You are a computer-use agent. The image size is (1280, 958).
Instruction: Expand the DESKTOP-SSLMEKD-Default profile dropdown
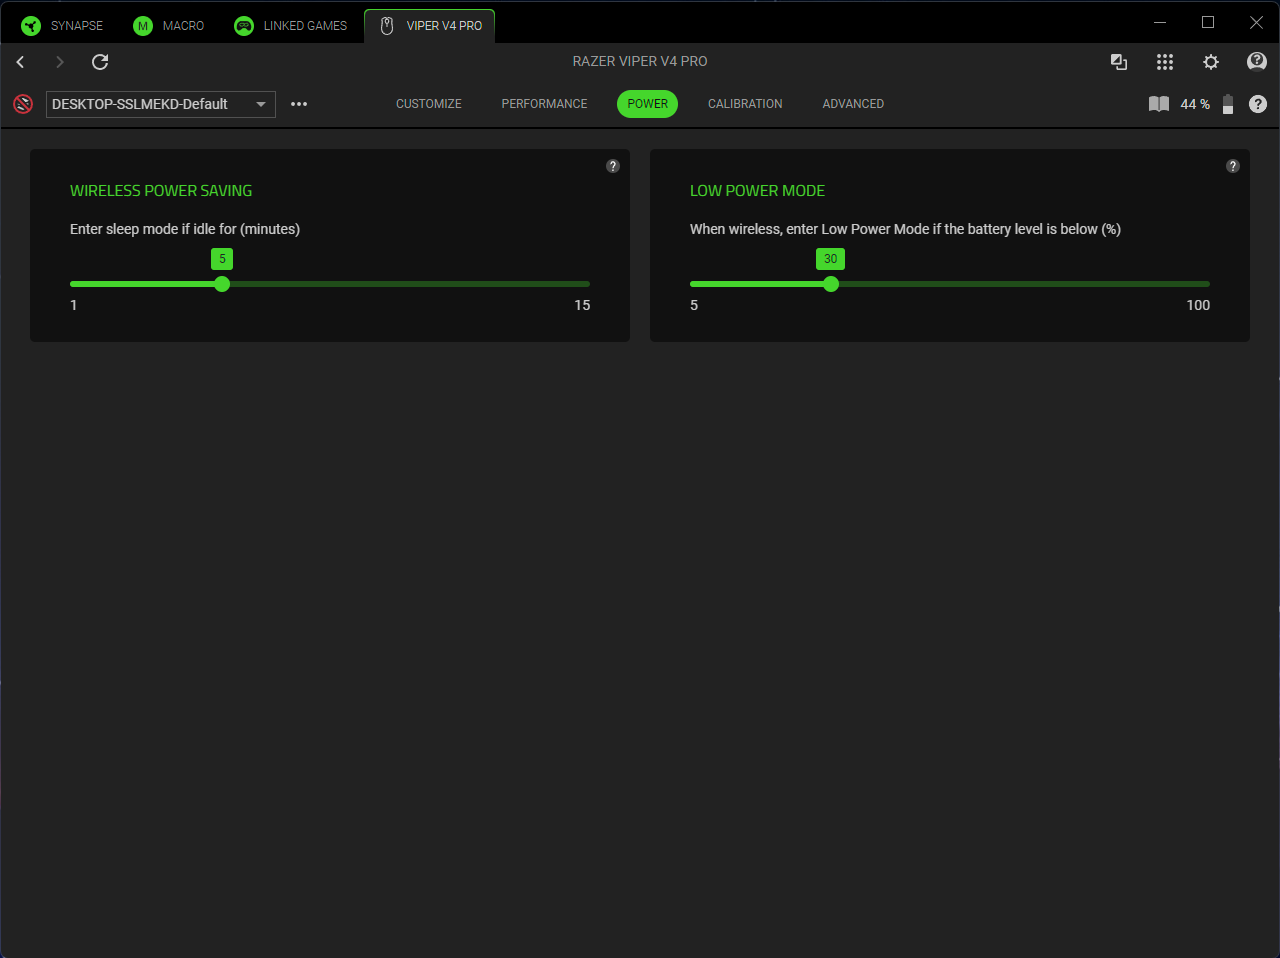(x=161, y=104)
